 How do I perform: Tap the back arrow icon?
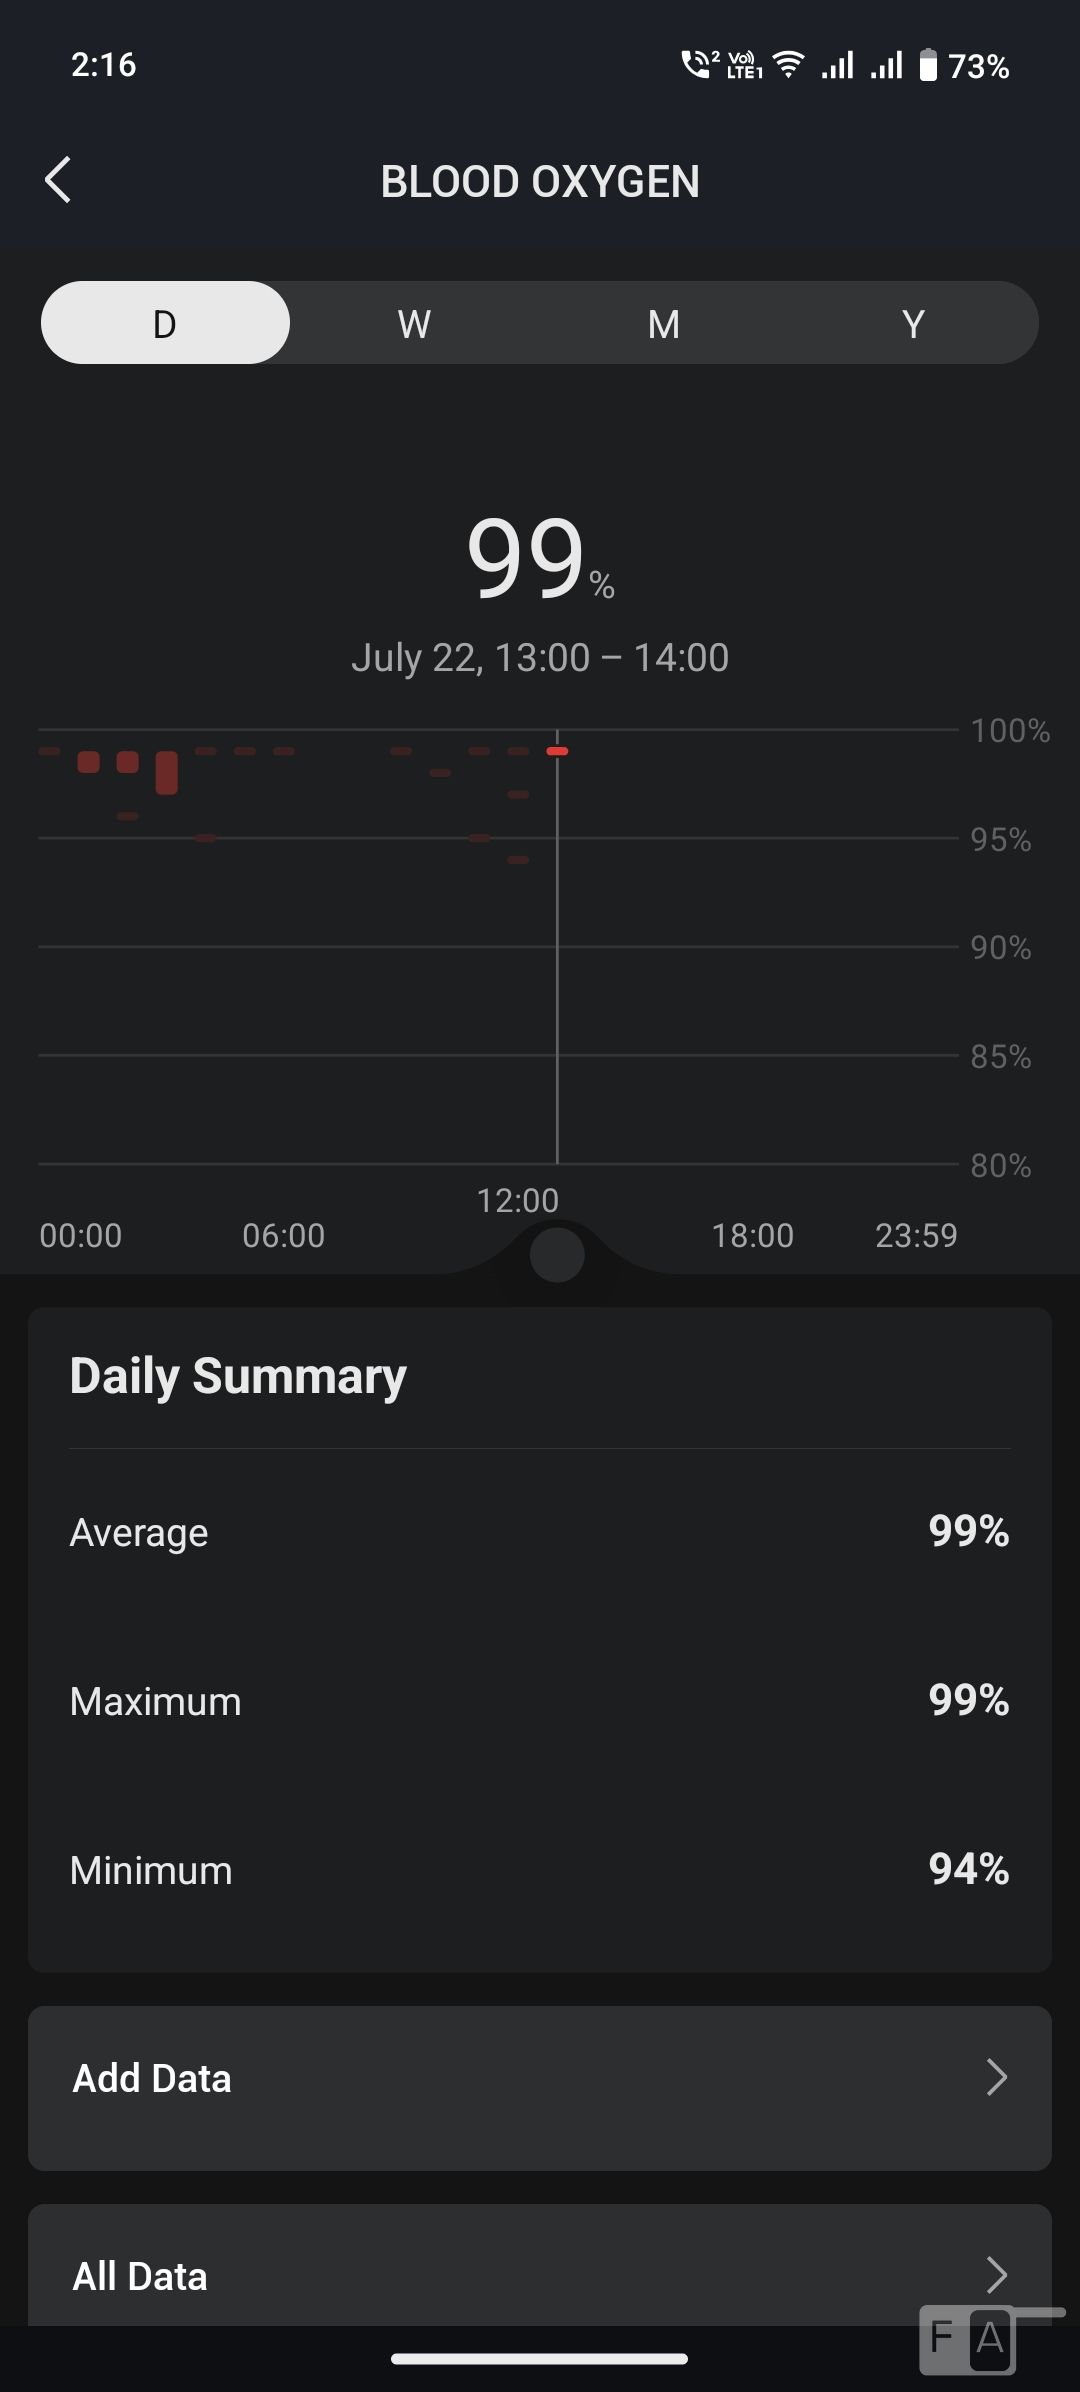(x=59, y=181)
